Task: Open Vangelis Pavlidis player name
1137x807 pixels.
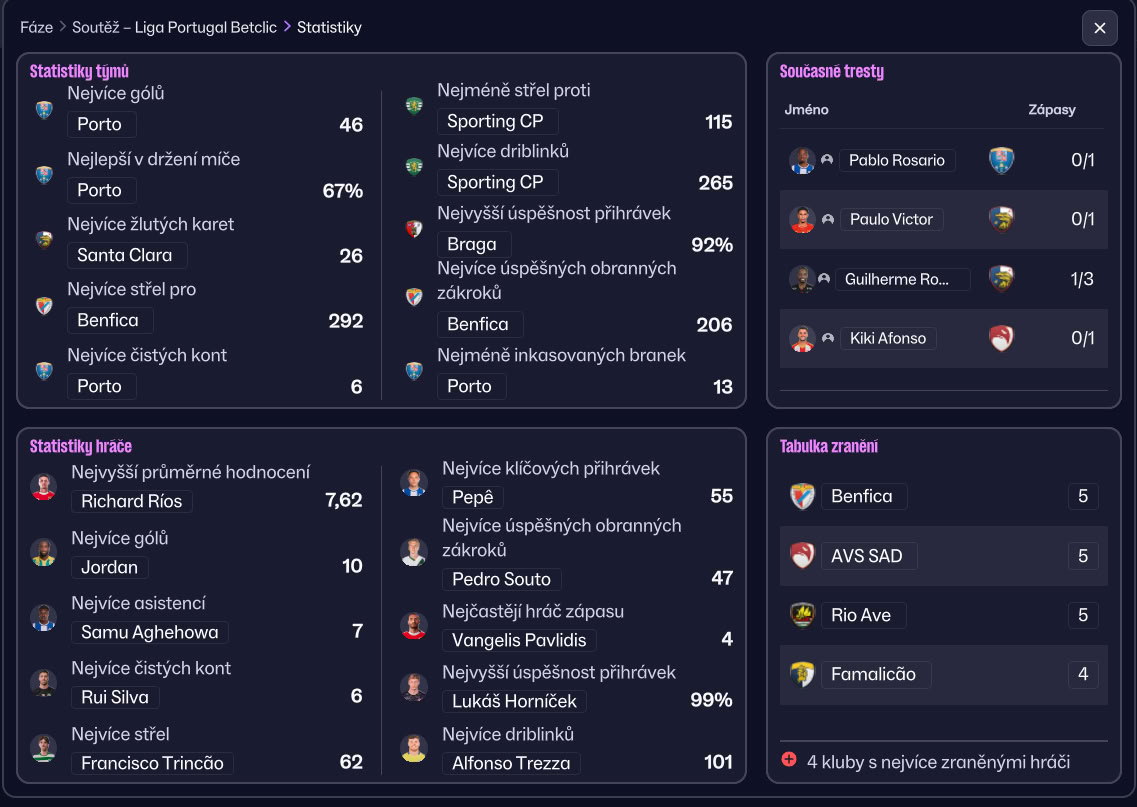Action: pos(519,640)
